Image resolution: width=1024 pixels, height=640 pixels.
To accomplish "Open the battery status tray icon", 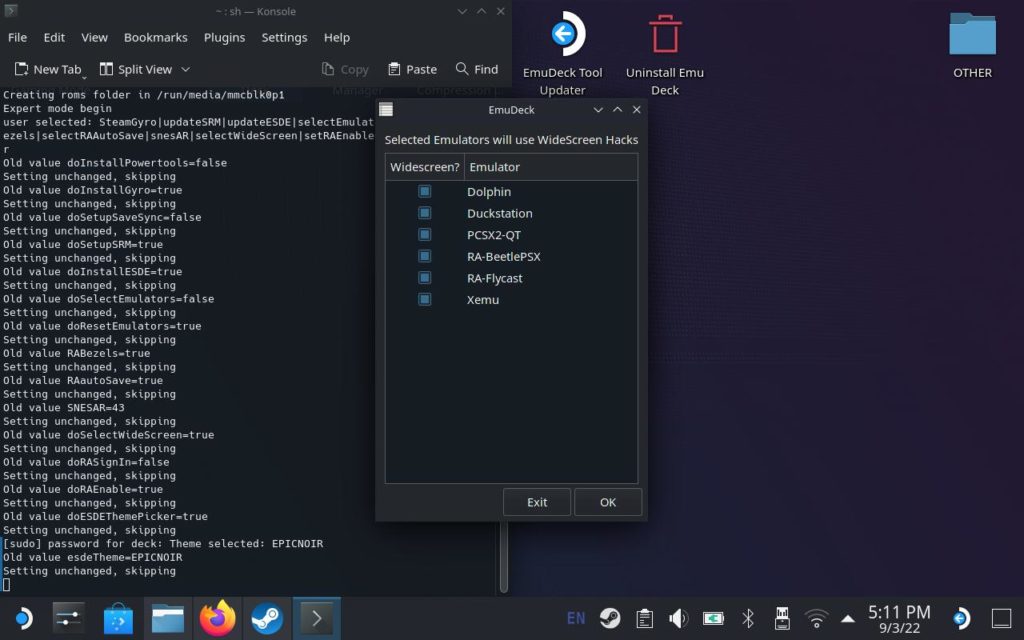I will coord(713,618).
